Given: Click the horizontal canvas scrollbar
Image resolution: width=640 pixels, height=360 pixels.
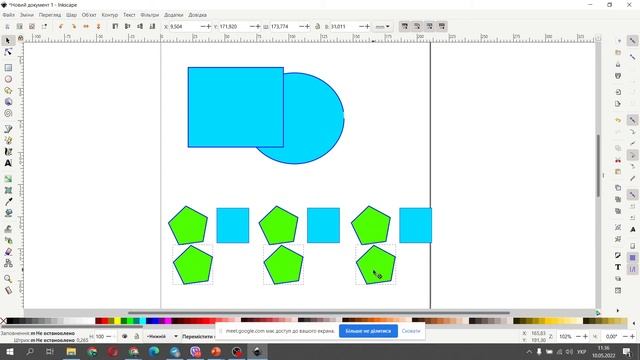Looking at the screenshot, I should tap(318, 313).
